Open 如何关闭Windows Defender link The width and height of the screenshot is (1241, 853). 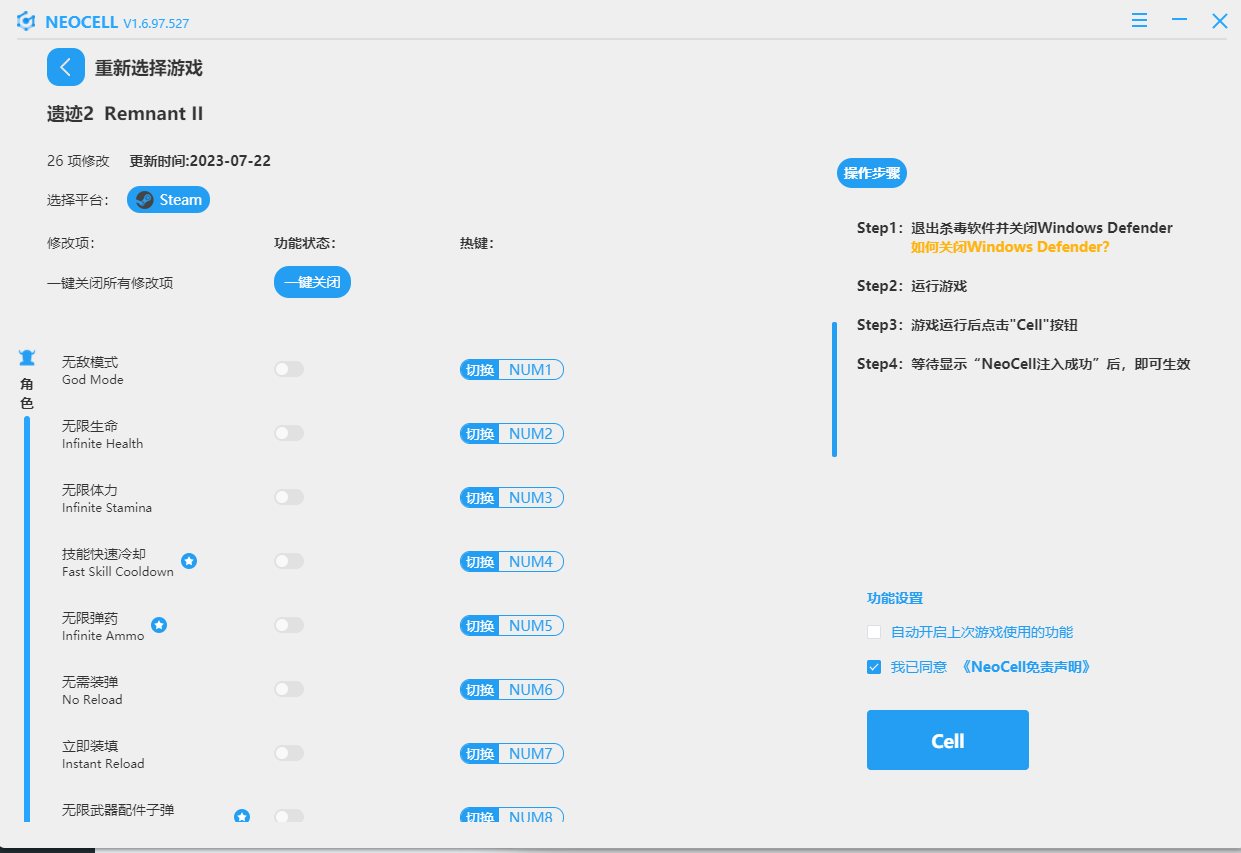(1010, 247)
